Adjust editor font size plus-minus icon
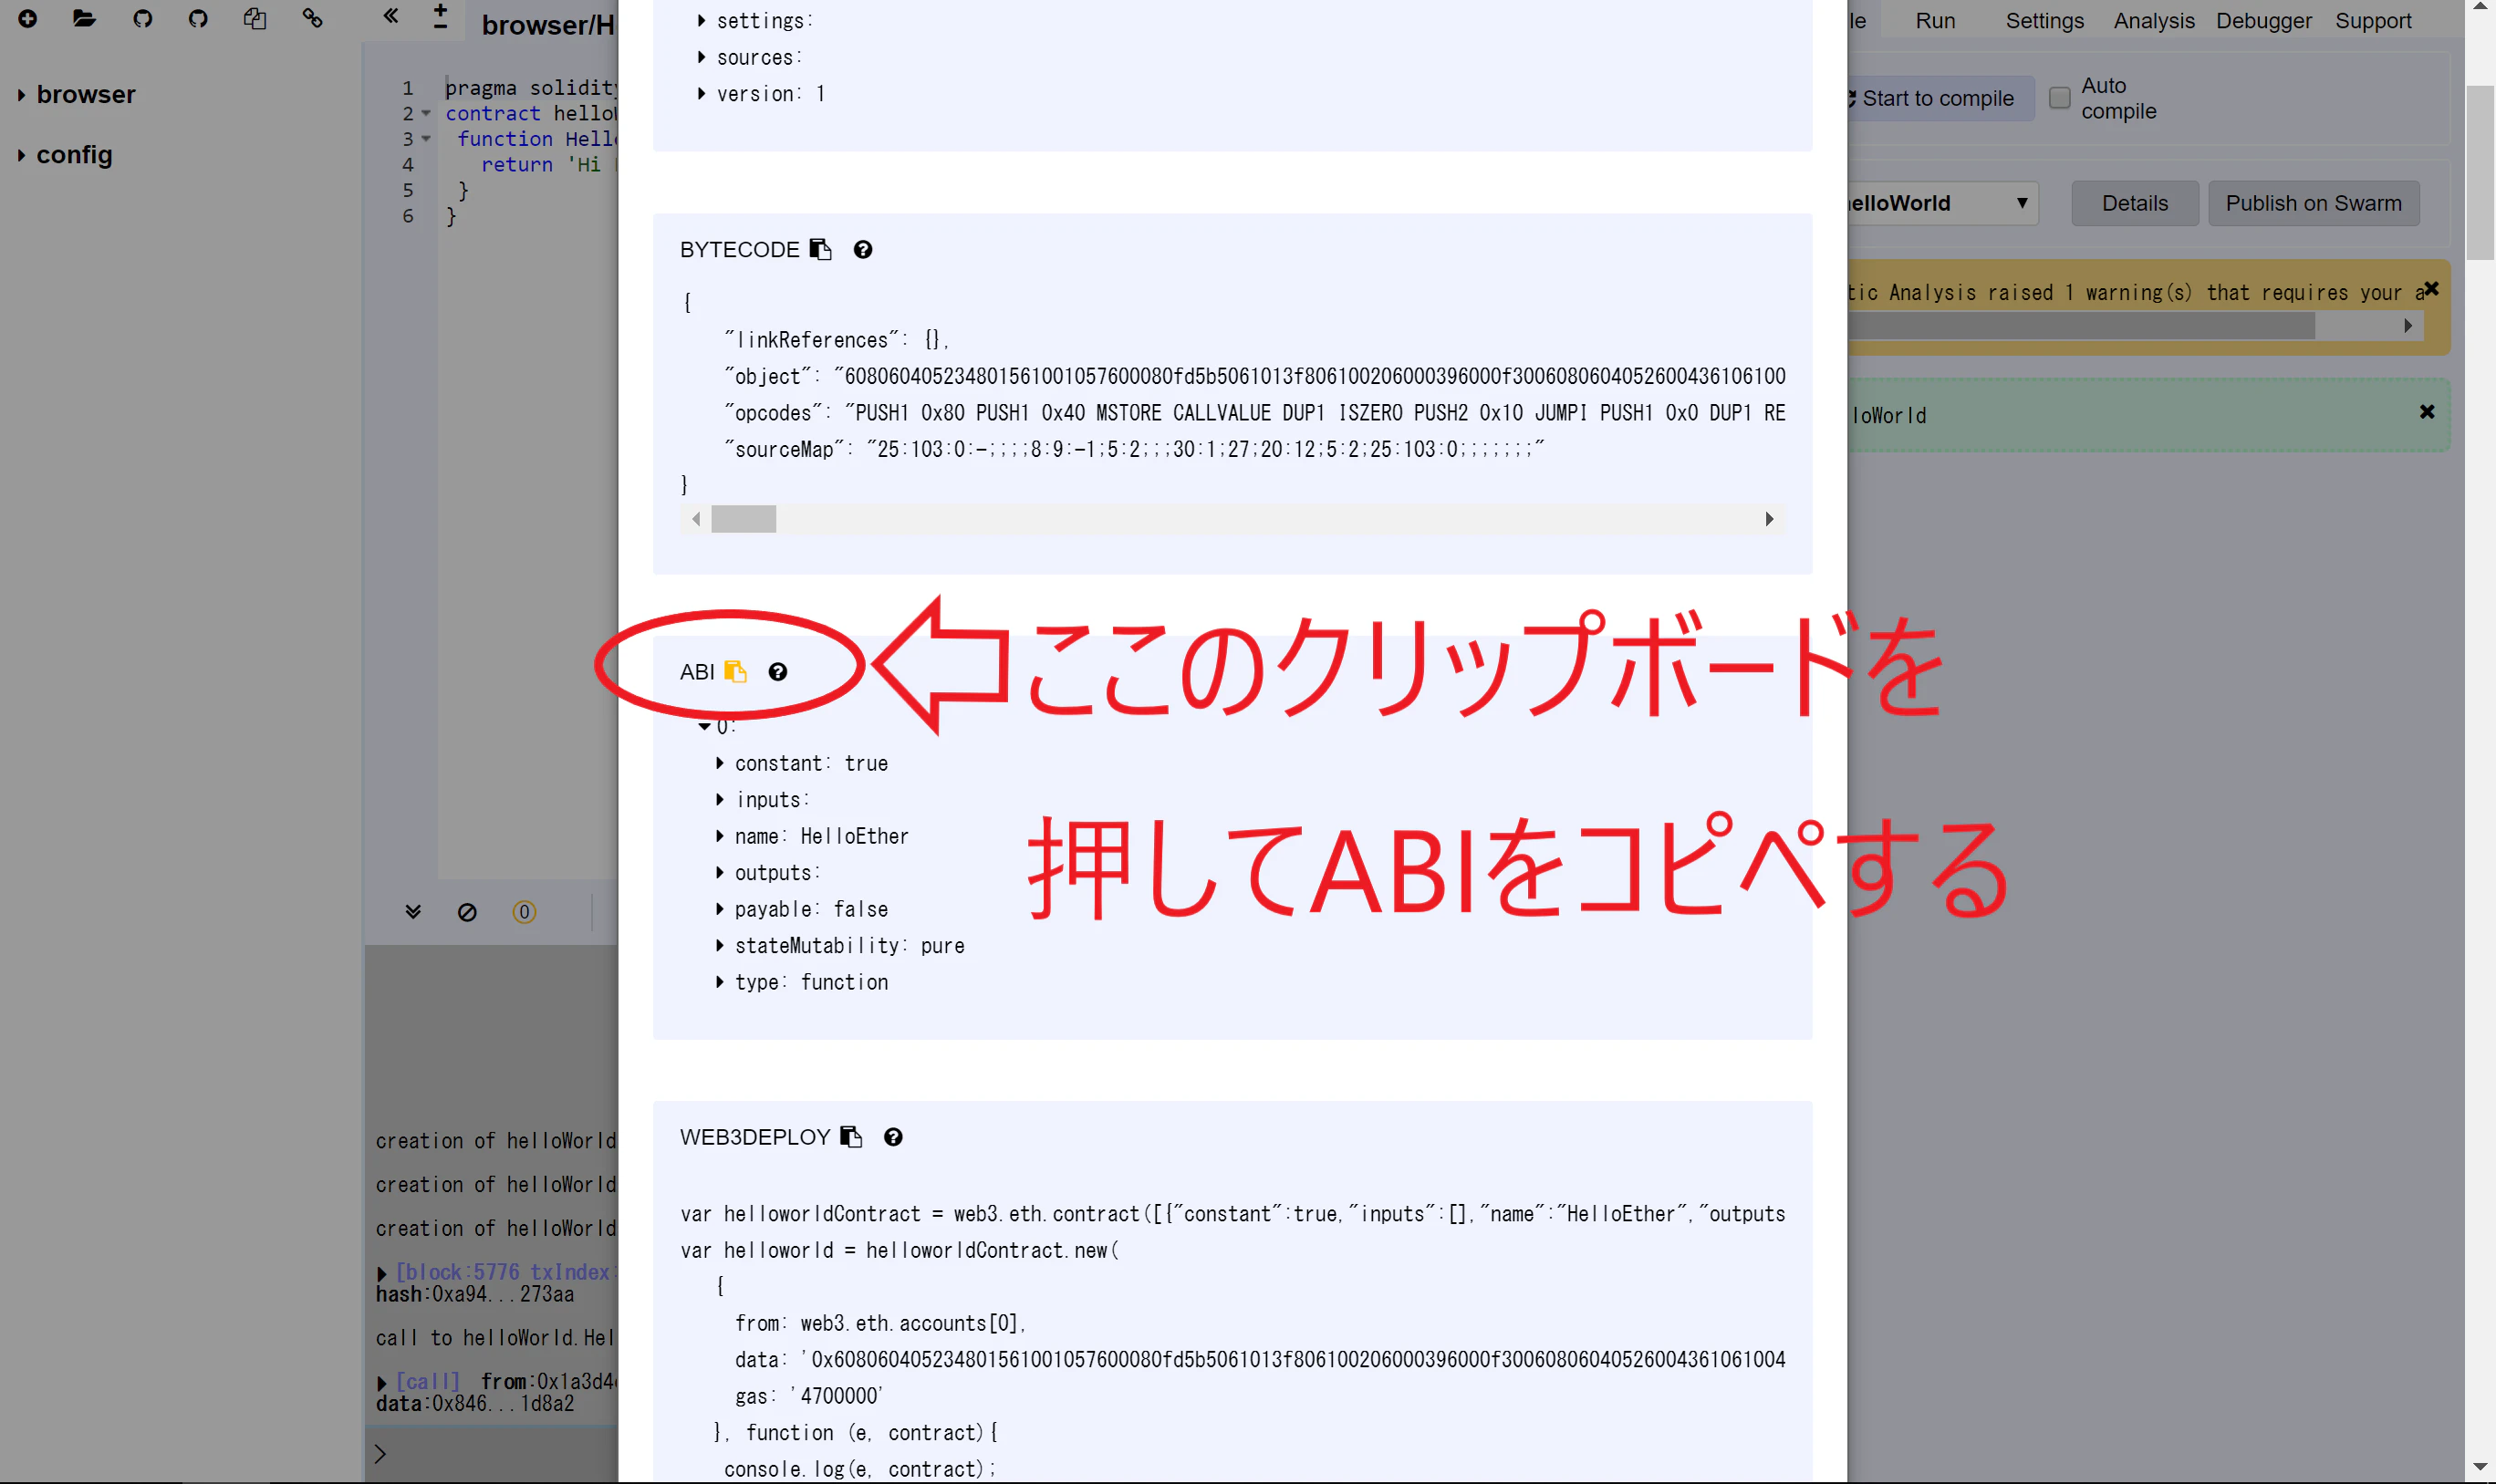This screenshot has width=2496, height=1484. [x=440, y=17]
